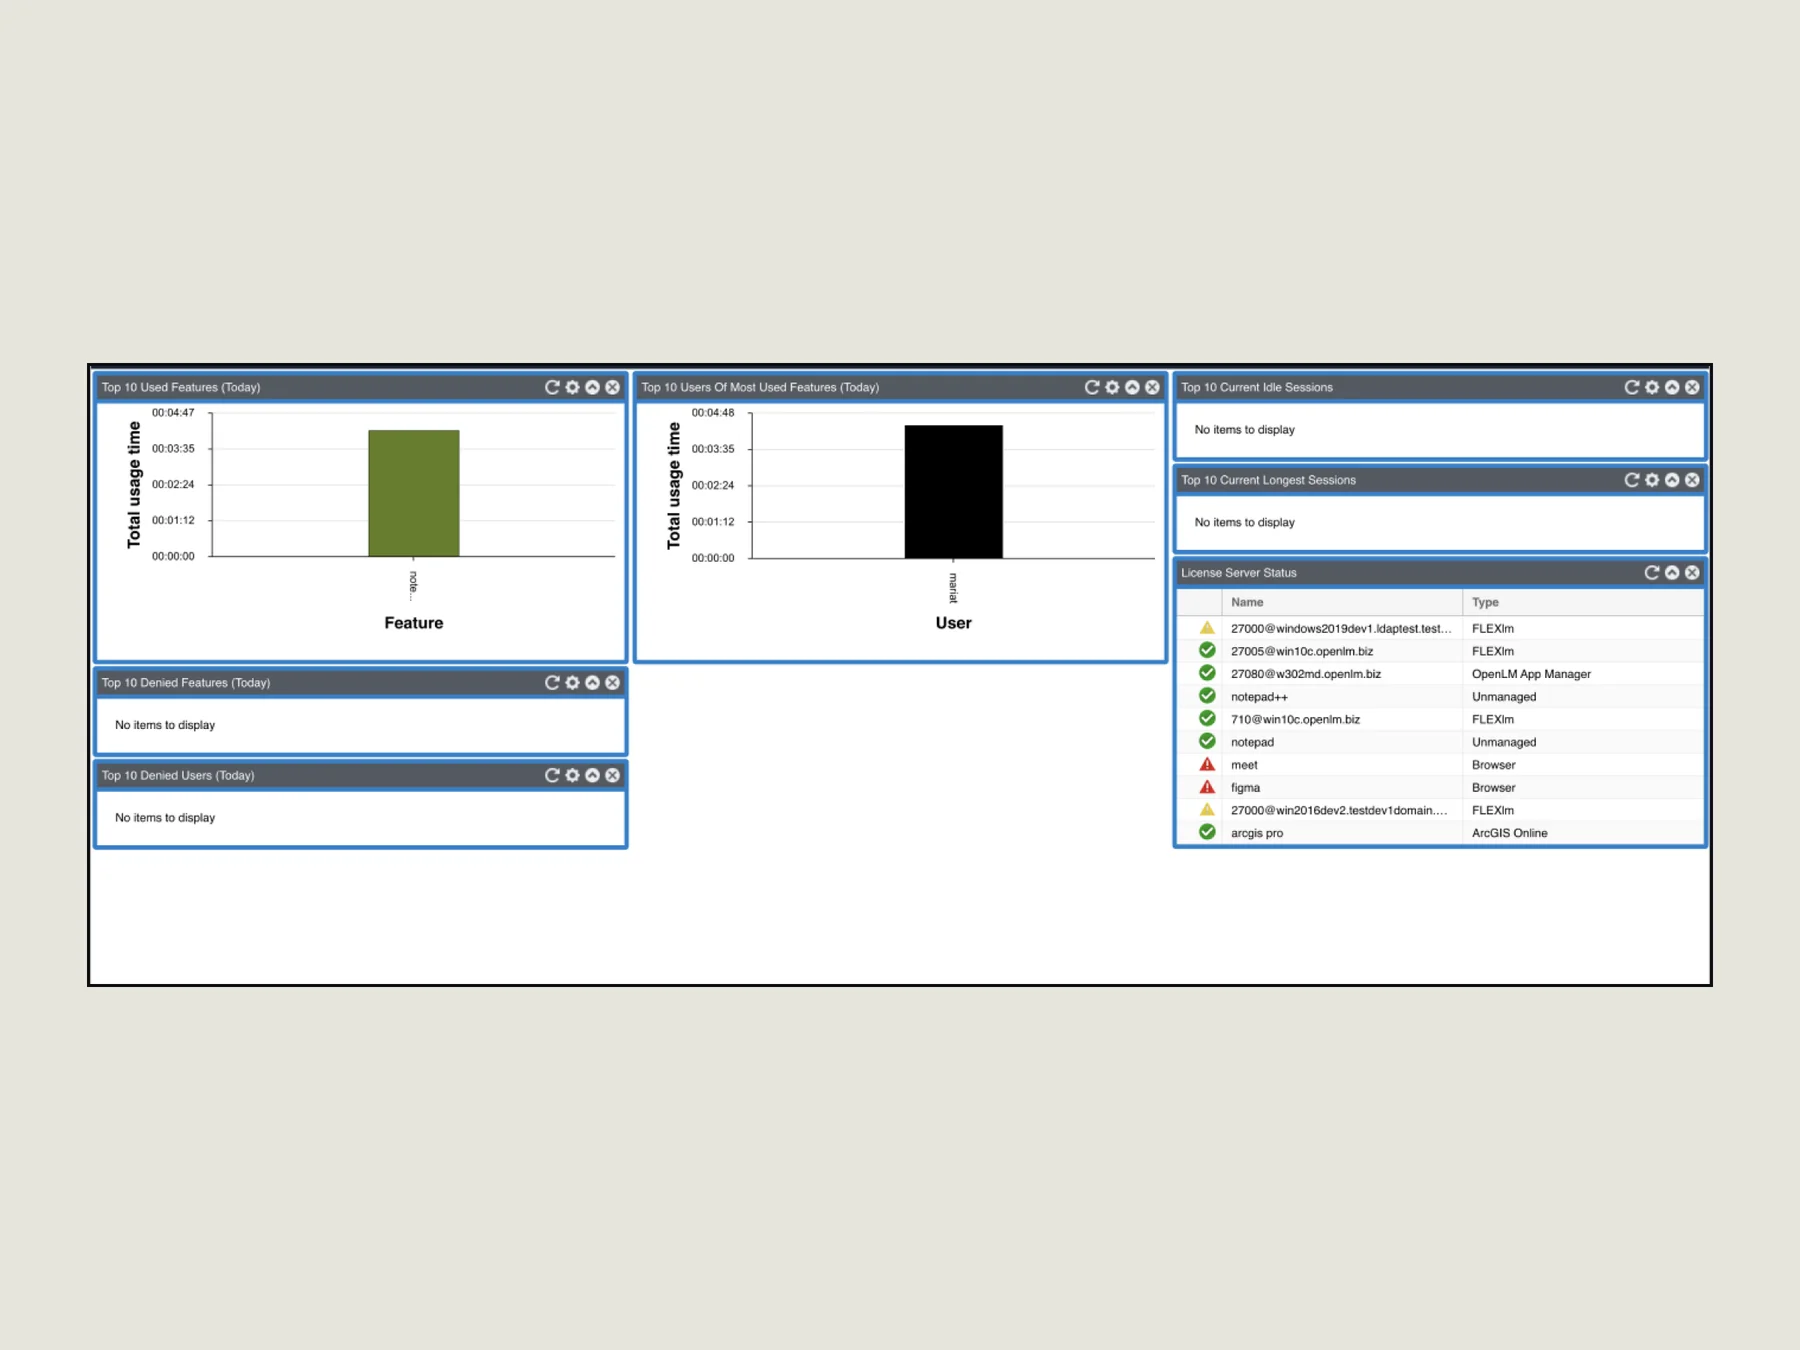Refresh Top 10 Current Longest Sessions widget
Viewport: 1800px width, 1350px height.
1632,480
